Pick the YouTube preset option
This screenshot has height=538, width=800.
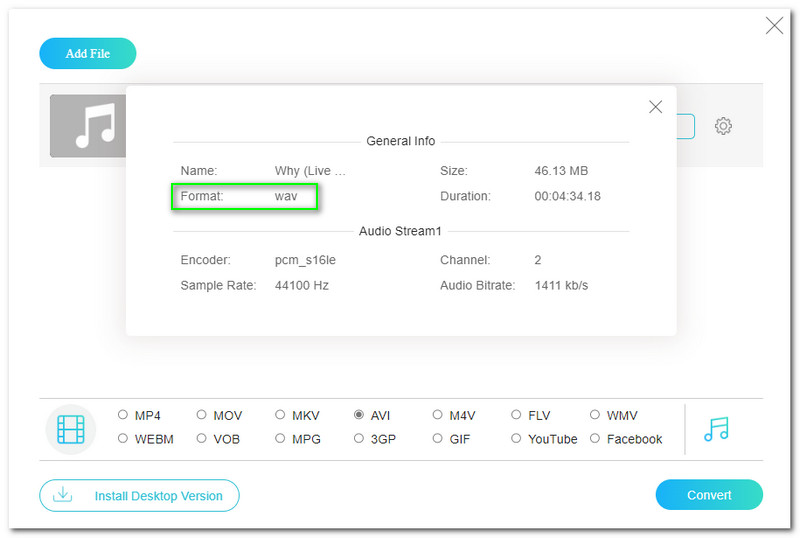pyautogui.click(x=516, y=439)
